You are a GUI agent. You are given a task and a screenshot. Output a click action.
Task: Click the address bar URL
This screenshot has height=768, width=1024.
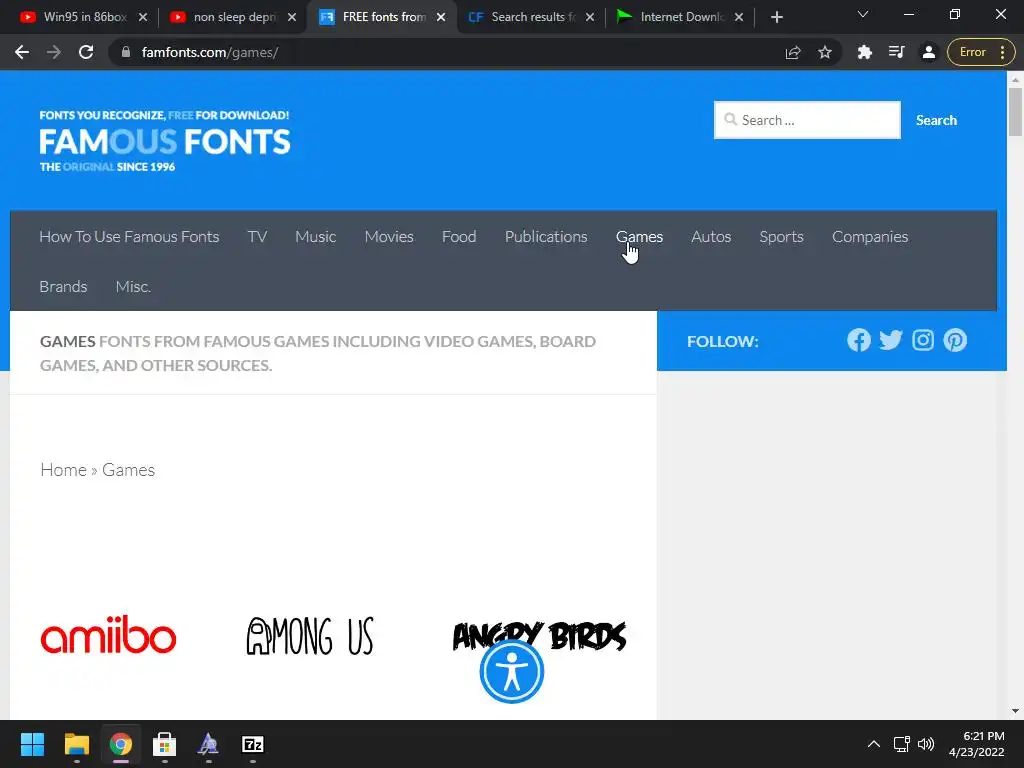coord(210,52)
